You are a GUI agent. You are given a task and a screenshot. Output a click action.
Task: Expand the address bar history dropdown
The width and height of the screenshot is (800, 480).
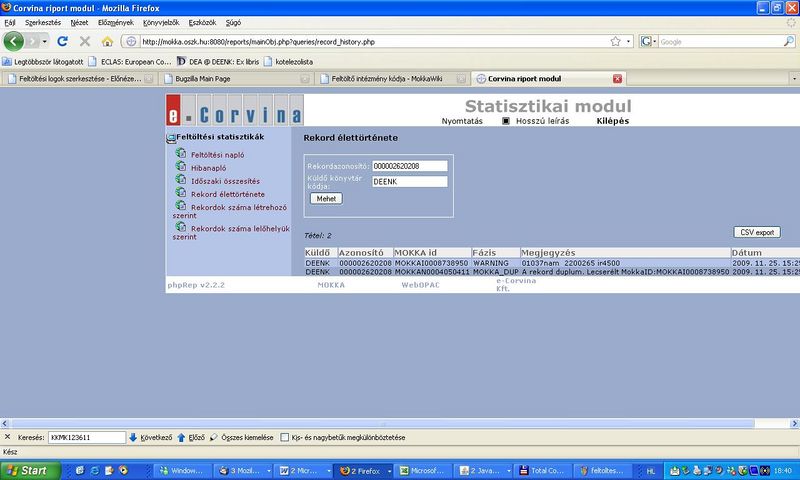pos(628,42)
